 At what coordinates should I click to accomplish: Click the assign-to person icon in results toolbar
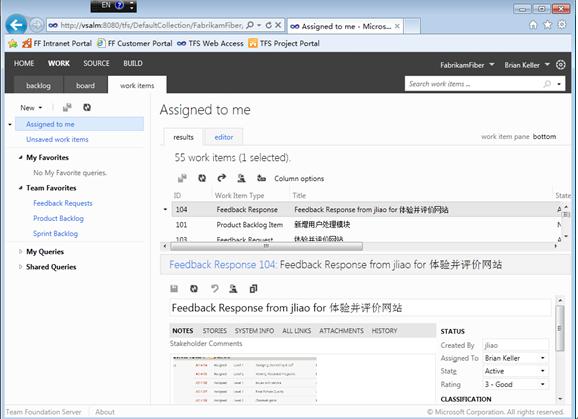(241, 178)
